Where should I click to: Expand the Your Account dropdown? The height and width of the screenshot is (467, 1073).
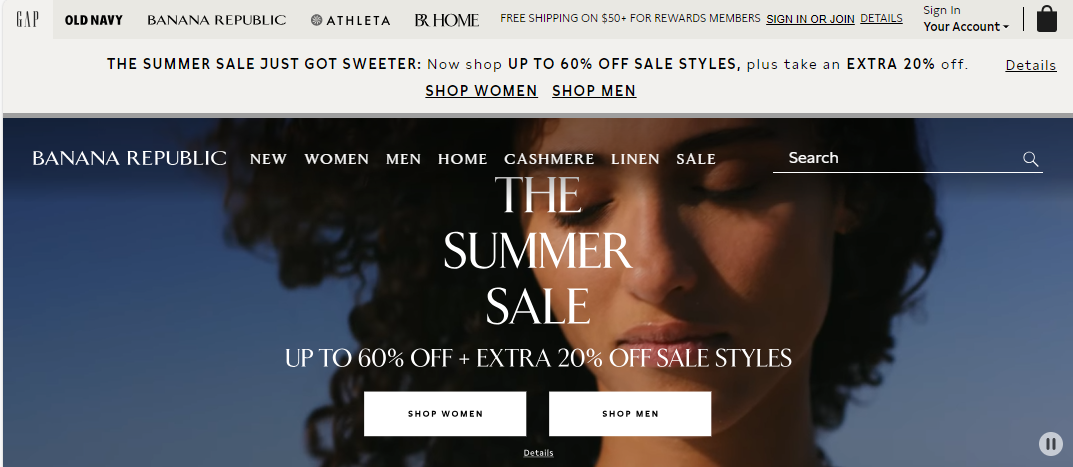(x=966, y=27)
